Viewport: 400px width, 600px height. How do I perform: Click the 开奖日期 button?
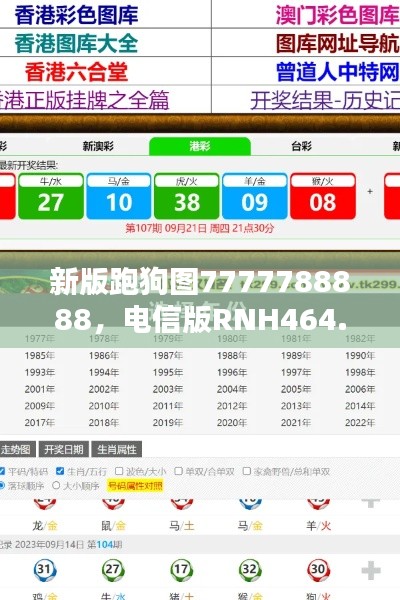(x=64, y=449)
